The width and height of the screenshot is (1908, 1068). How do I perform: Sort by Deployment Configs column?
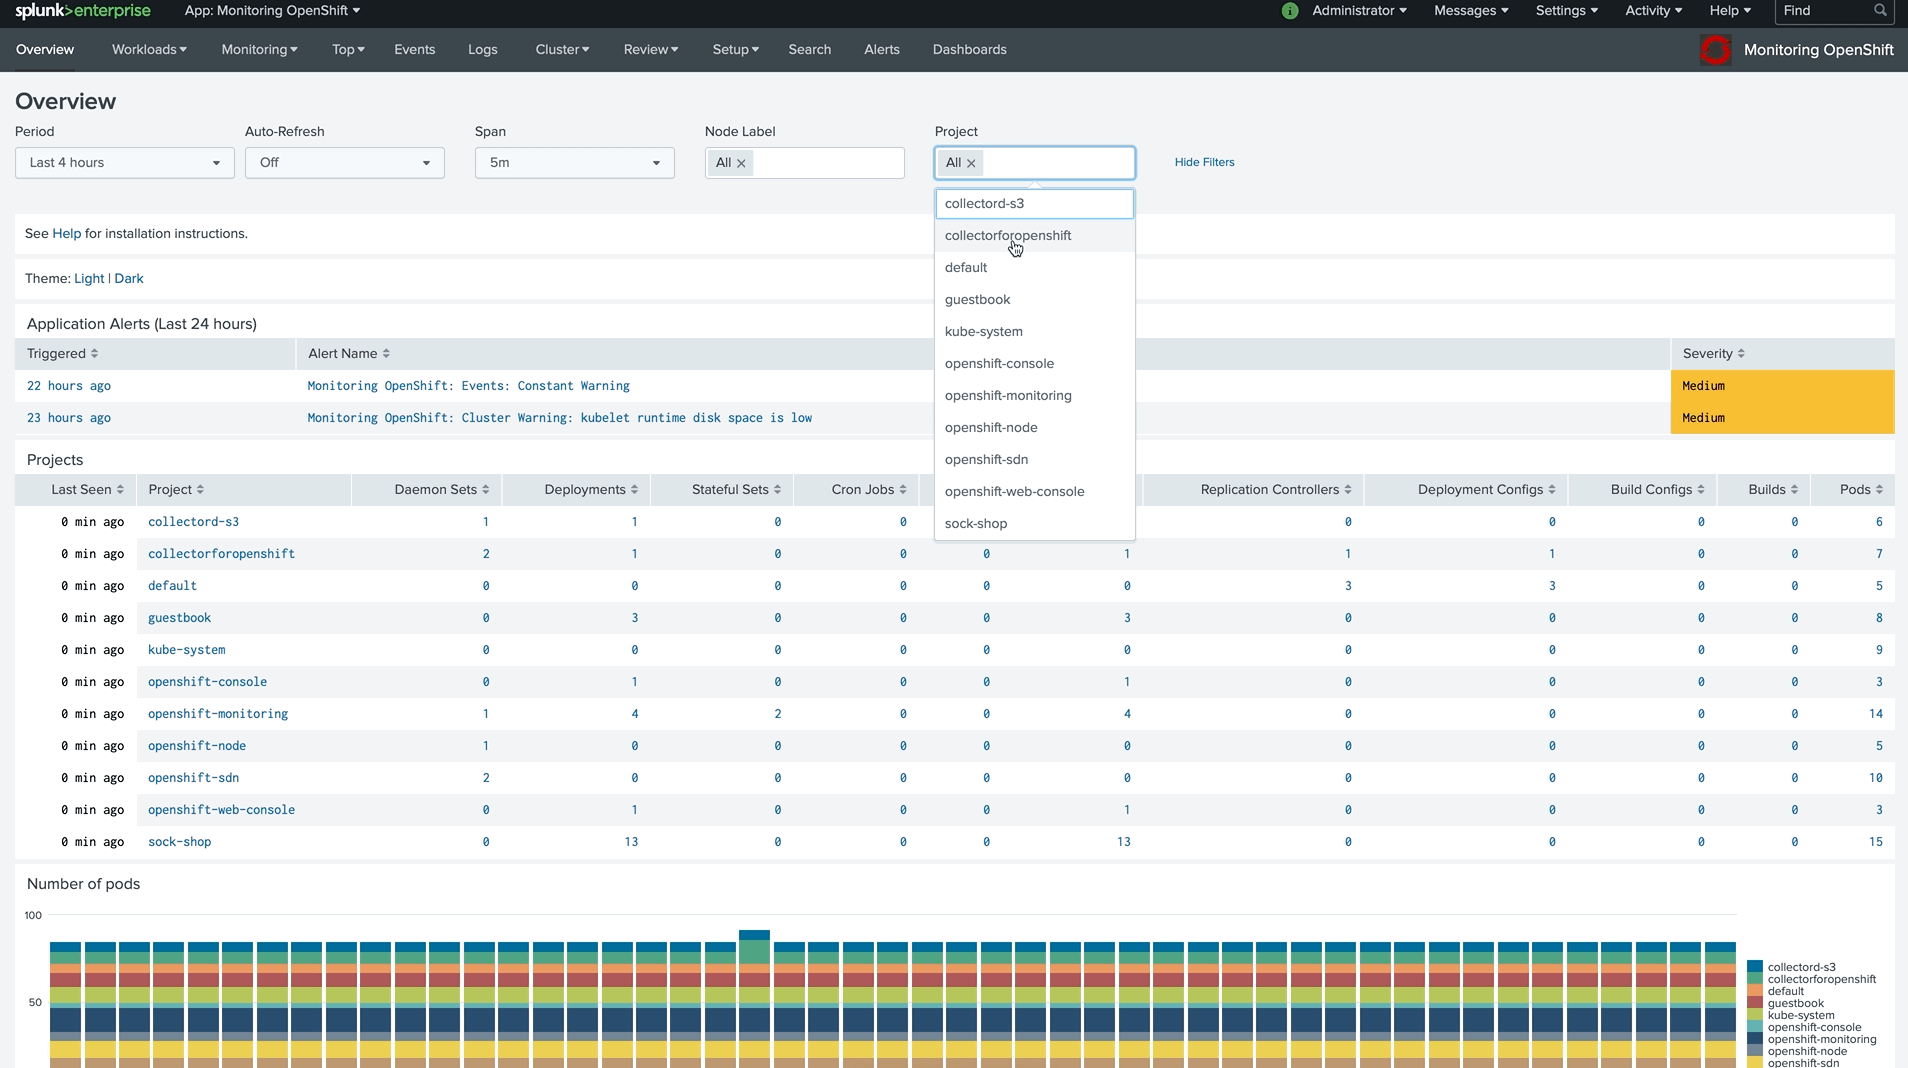click(1487, 490)
